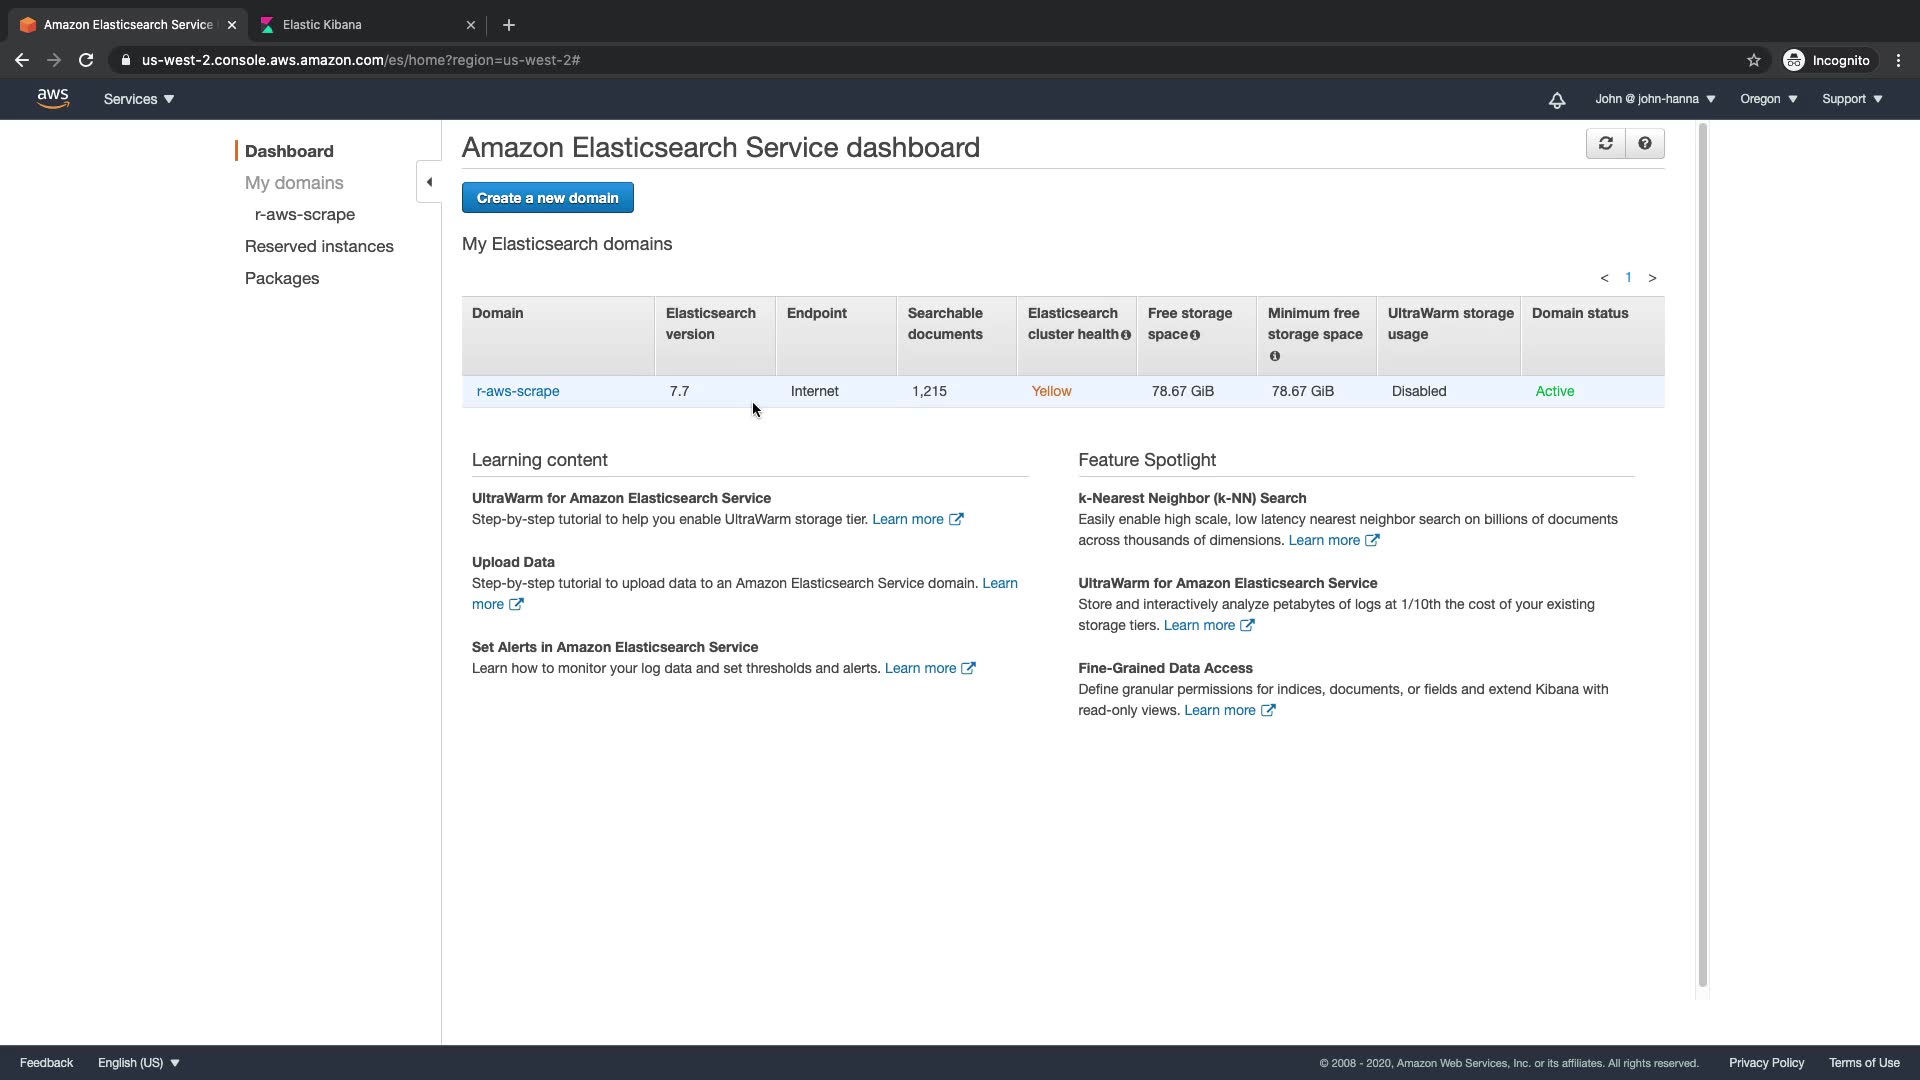1920x1080 pixels.
Task: Reload page with browser refresh icon
Action: pos(86,60)
